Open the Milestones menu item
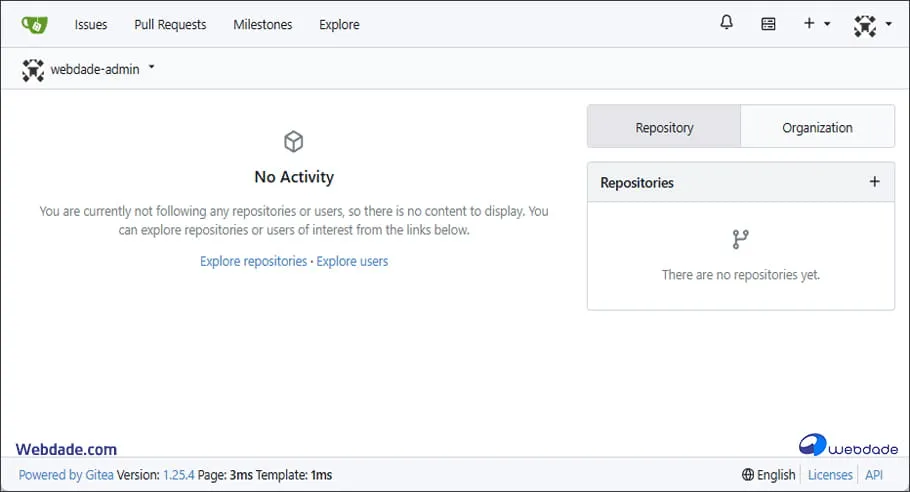The width and height of the screenshot is (910, 492). point(263,24)
